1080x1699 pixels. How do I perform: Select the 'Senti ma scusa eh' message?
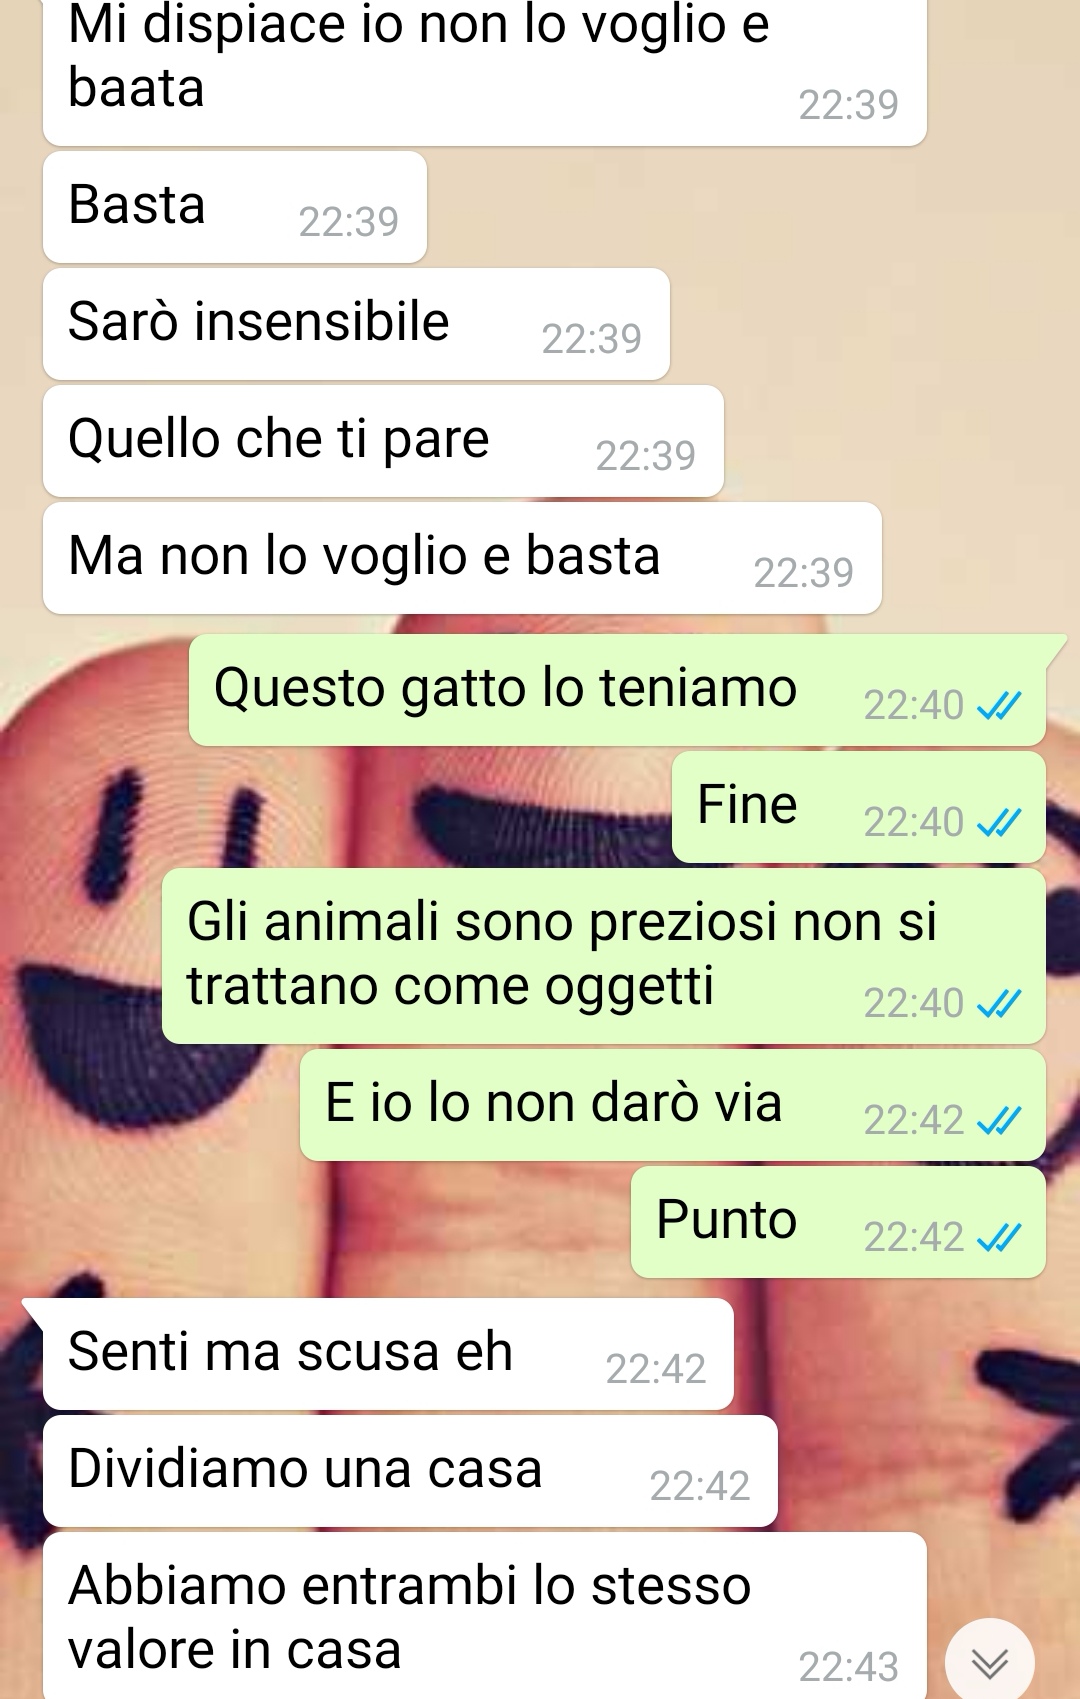(388, 1354)
